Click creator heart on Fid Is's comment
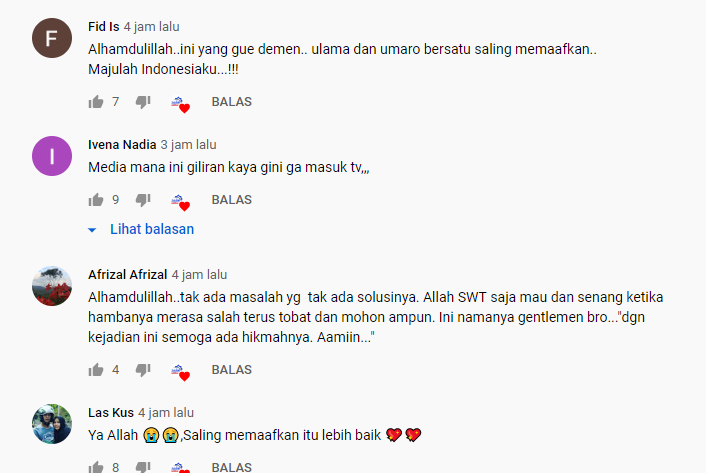The width and height of the screenshot is (706, 473). coord(181,104)
